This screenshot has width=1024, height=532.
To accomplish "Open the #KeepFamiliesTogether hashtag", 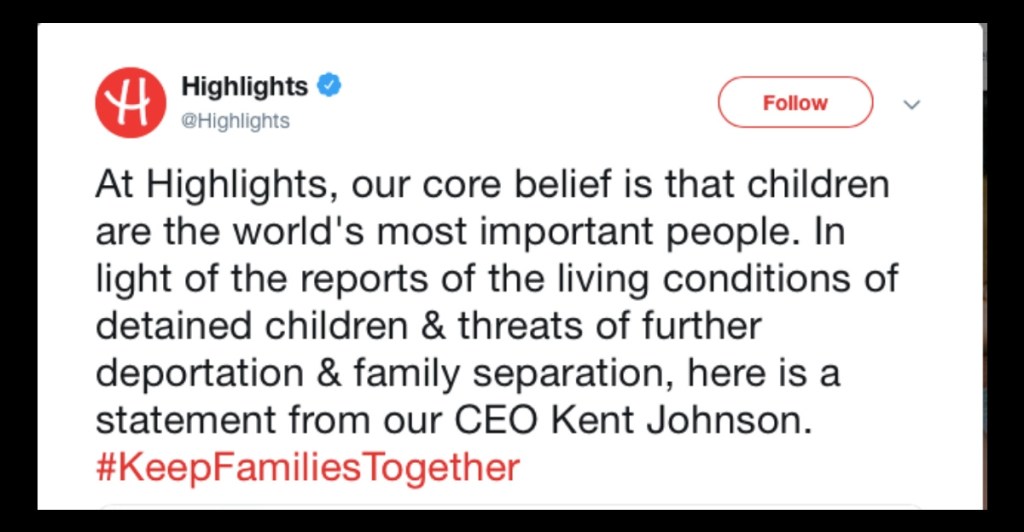I will (308, 467).
